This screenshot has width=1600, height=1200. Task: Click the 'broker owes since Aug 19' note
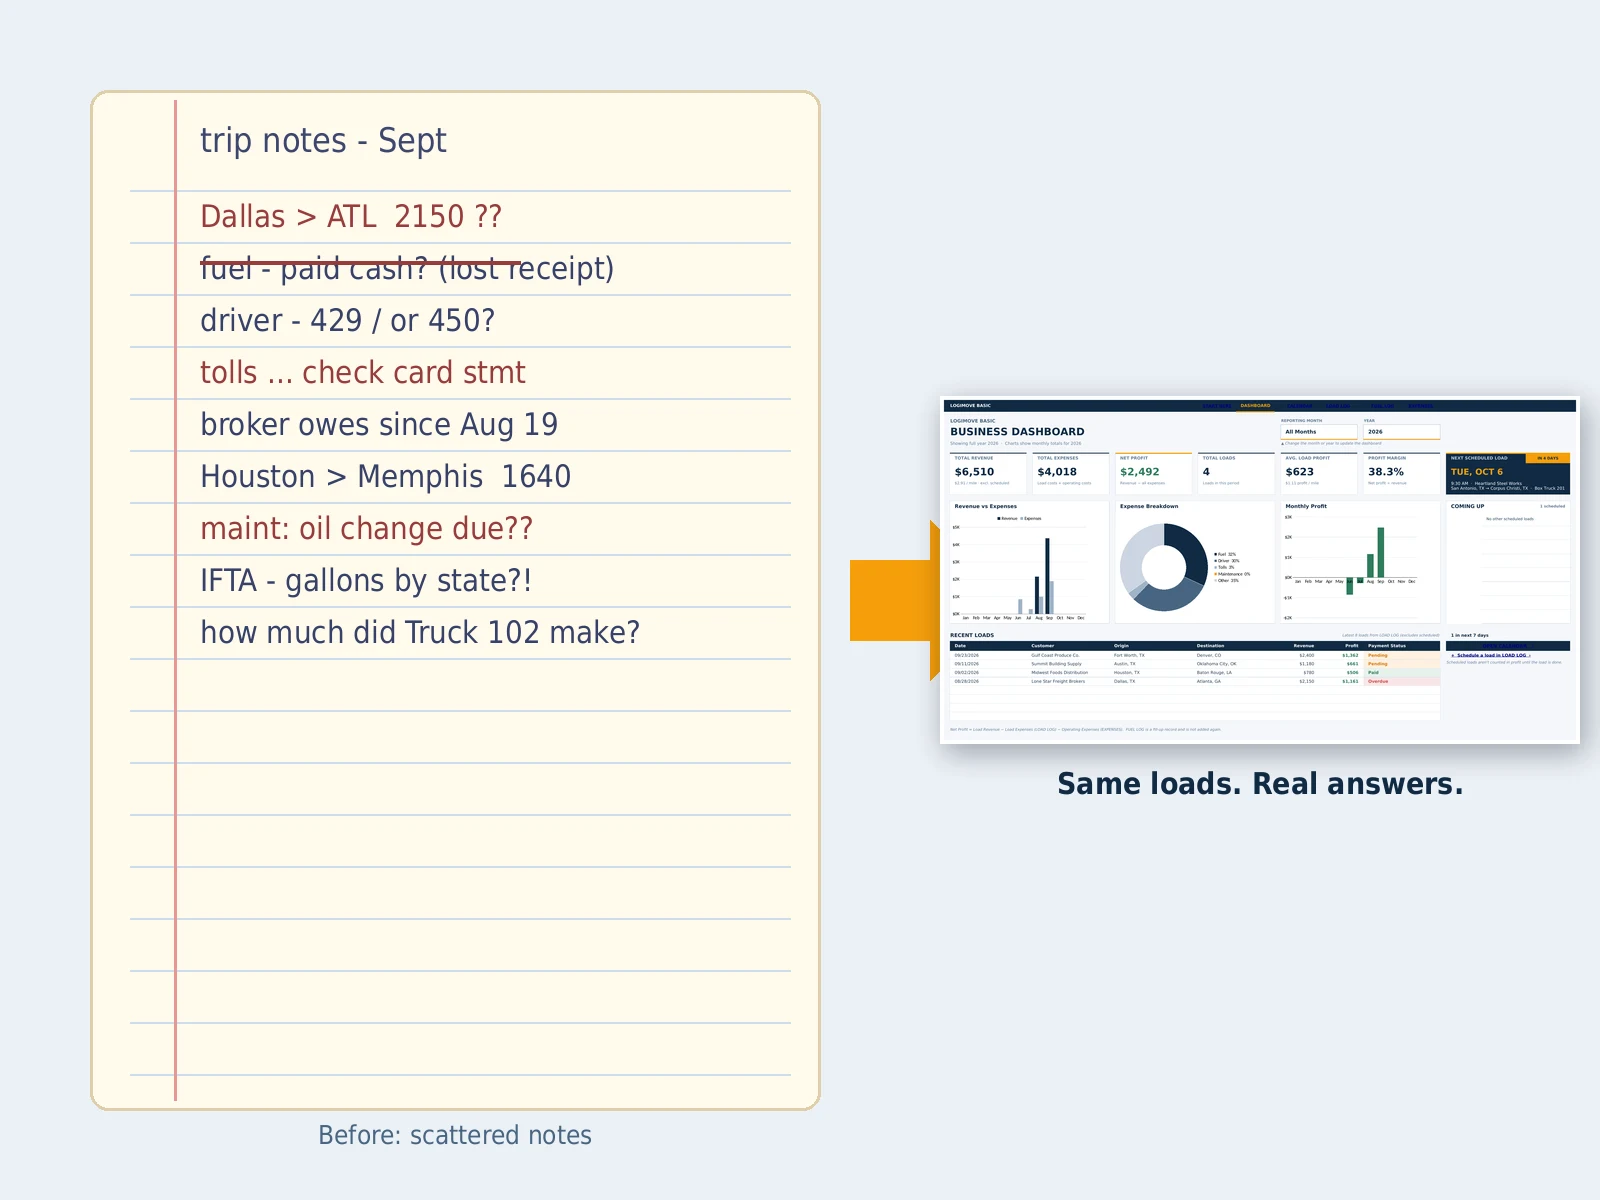pyautogui.click(x=379, y=425)
